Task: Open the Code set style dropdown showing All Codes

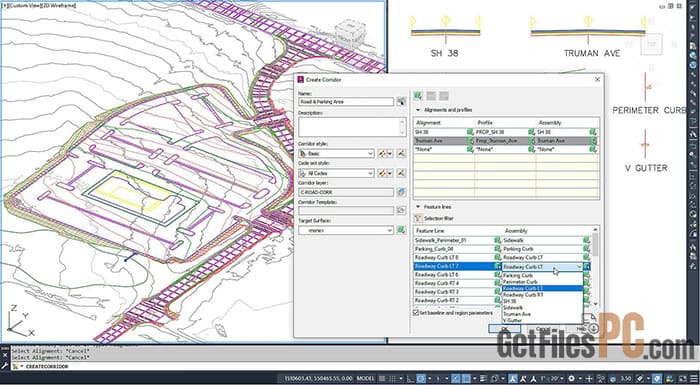Action: (x=336, y=173)
